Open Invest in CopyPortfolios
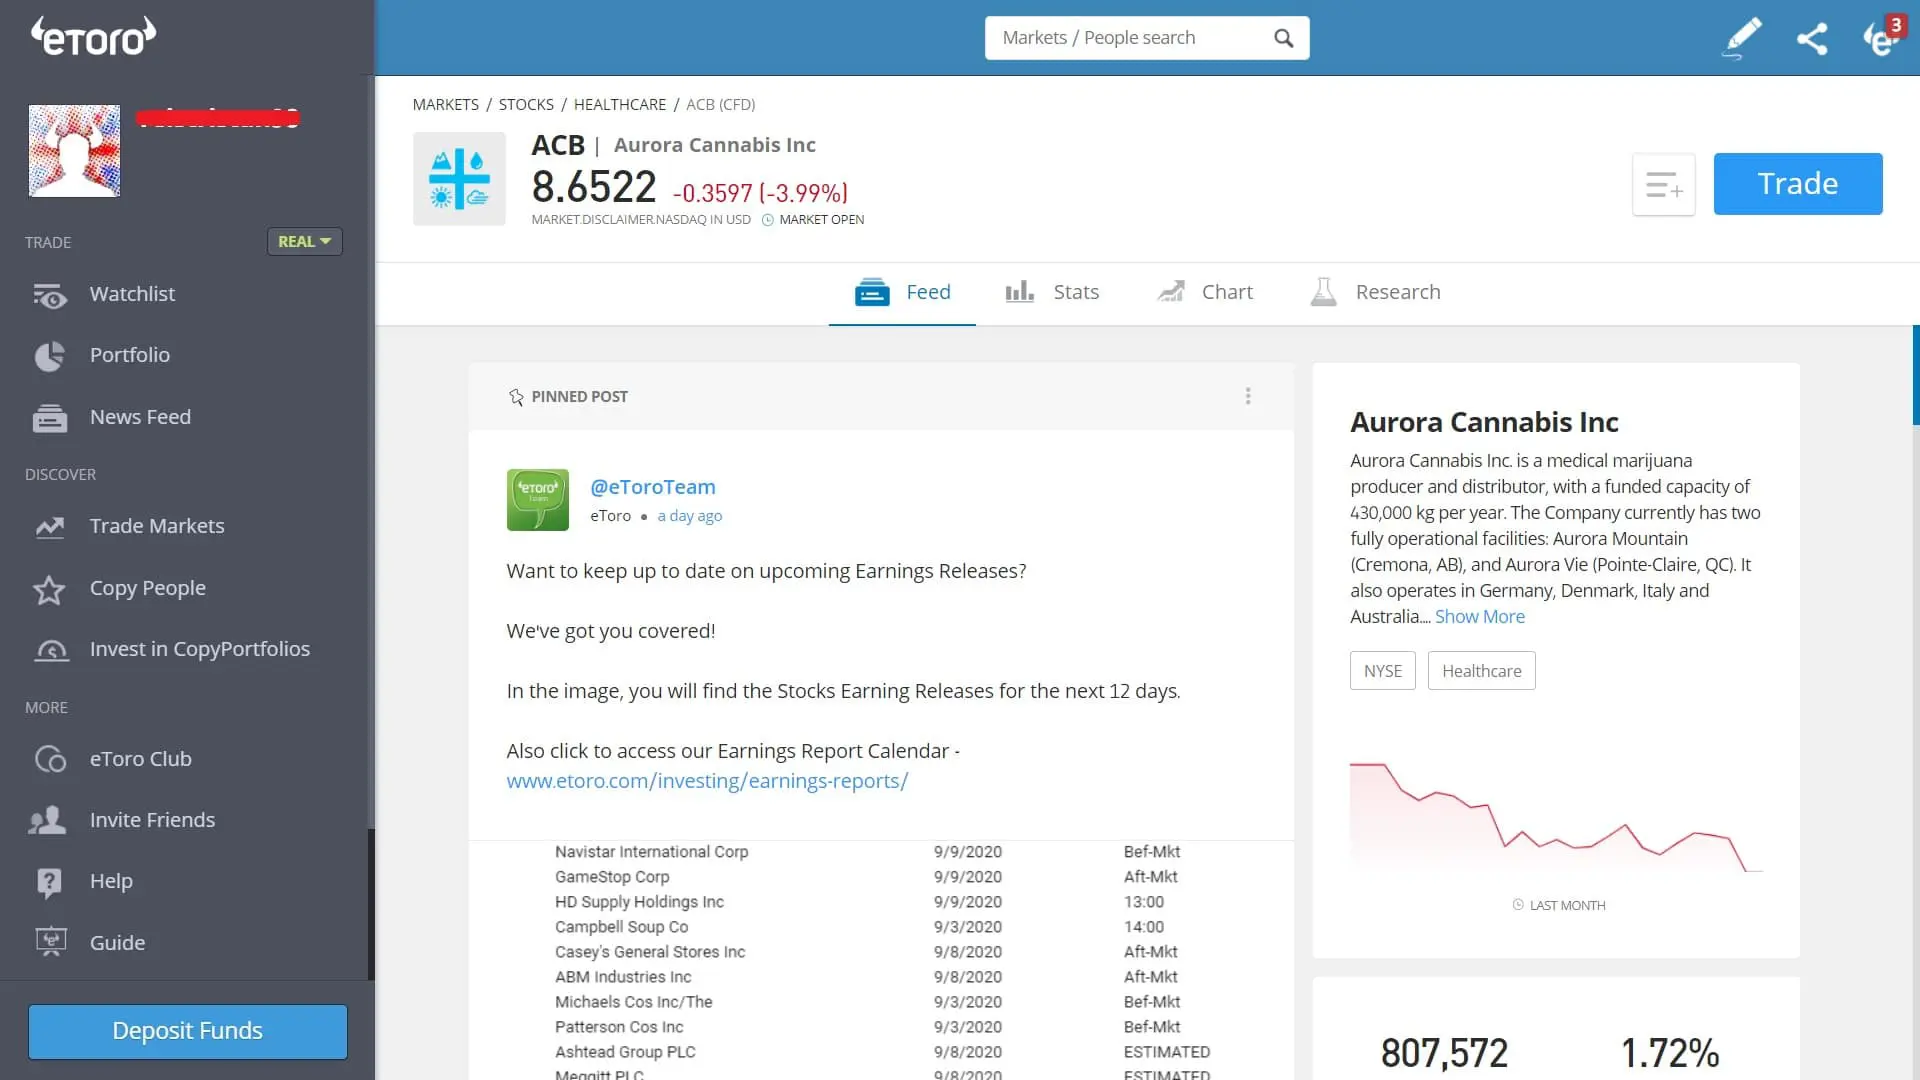The height and width of the screenshot is (1080, 1920). pyautogui.click(x=200, y=649)
